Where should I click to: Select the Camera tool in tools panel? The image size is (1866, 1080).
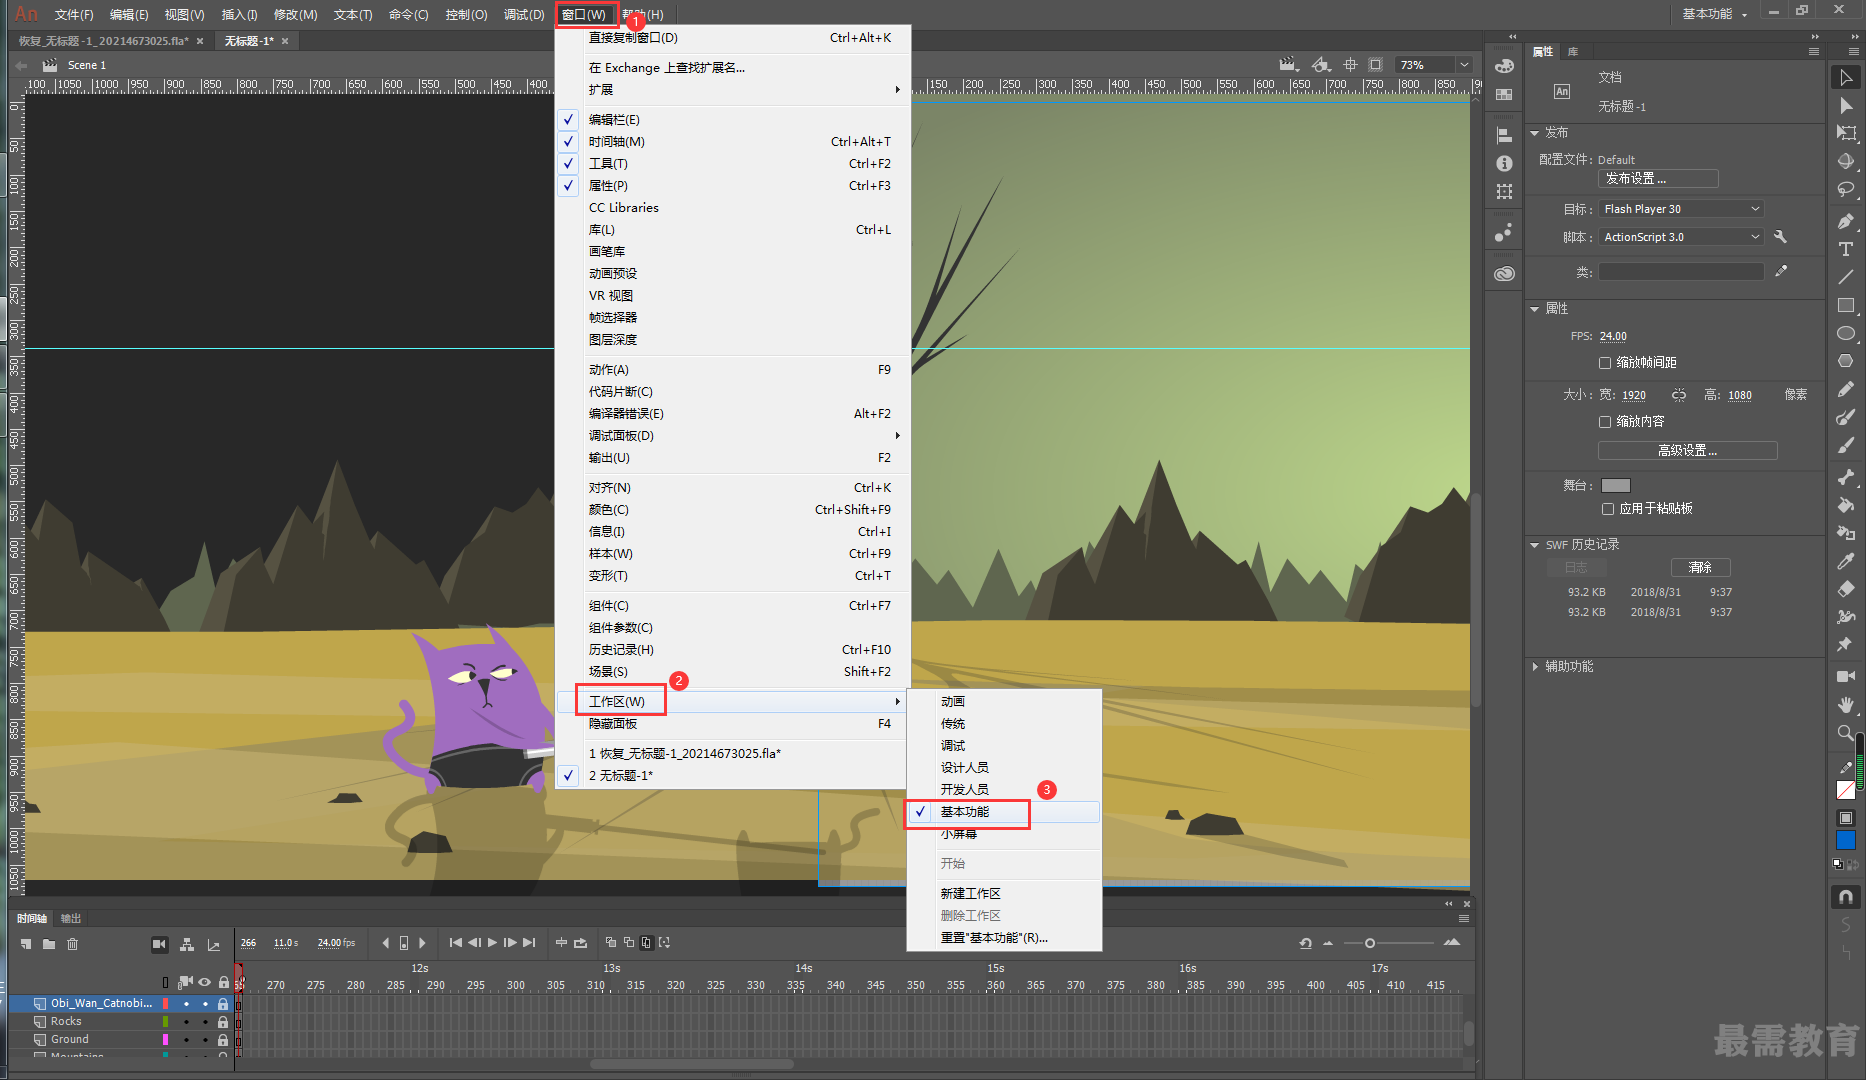pyautogui.click(x=1846, y=677)
